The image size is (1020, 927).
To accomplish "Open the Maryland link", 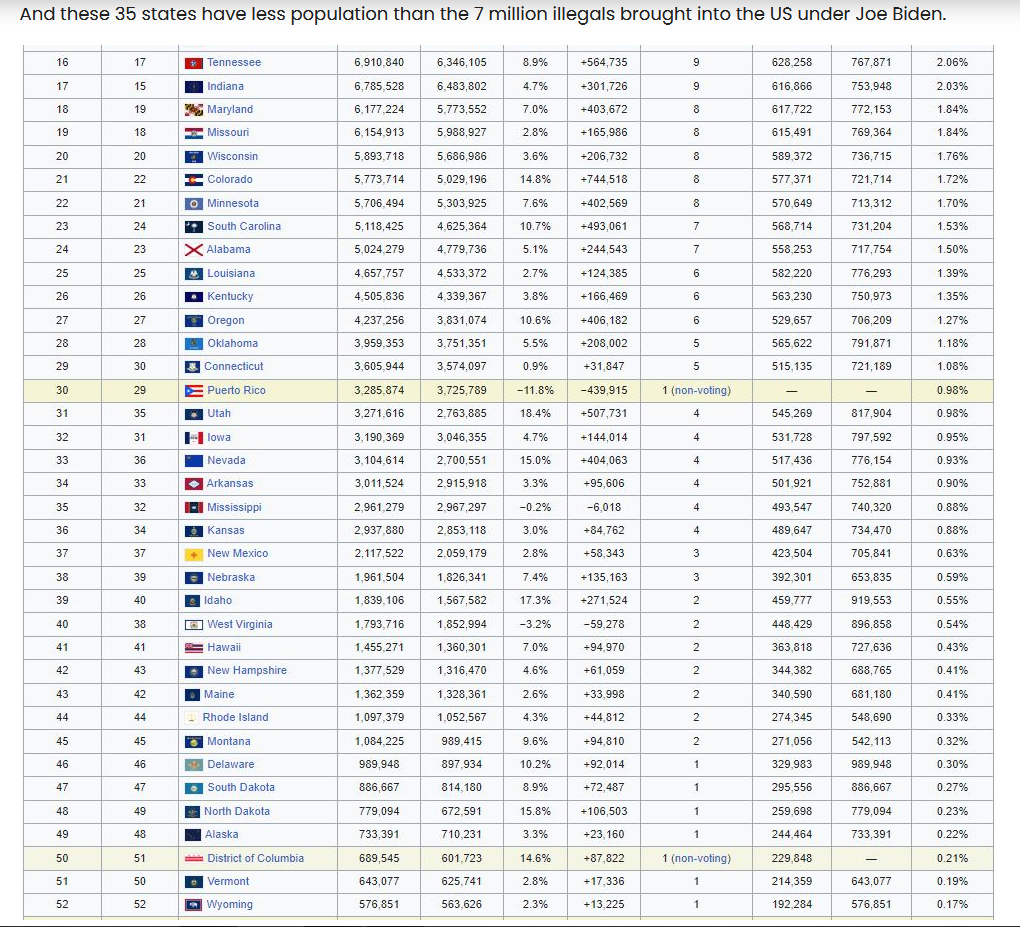I will pos(230,109).
